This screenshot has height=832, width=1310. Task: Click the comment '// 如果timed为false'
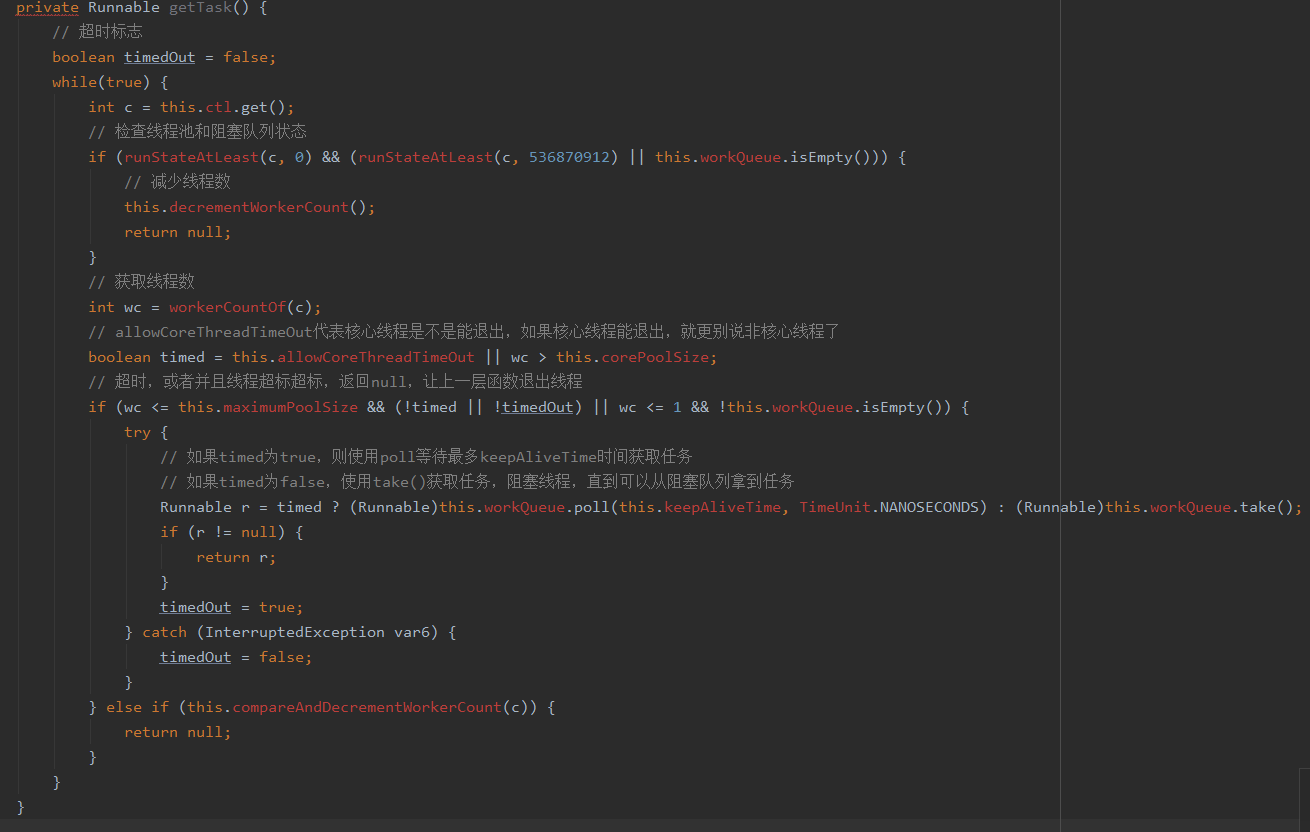(477, 482)
